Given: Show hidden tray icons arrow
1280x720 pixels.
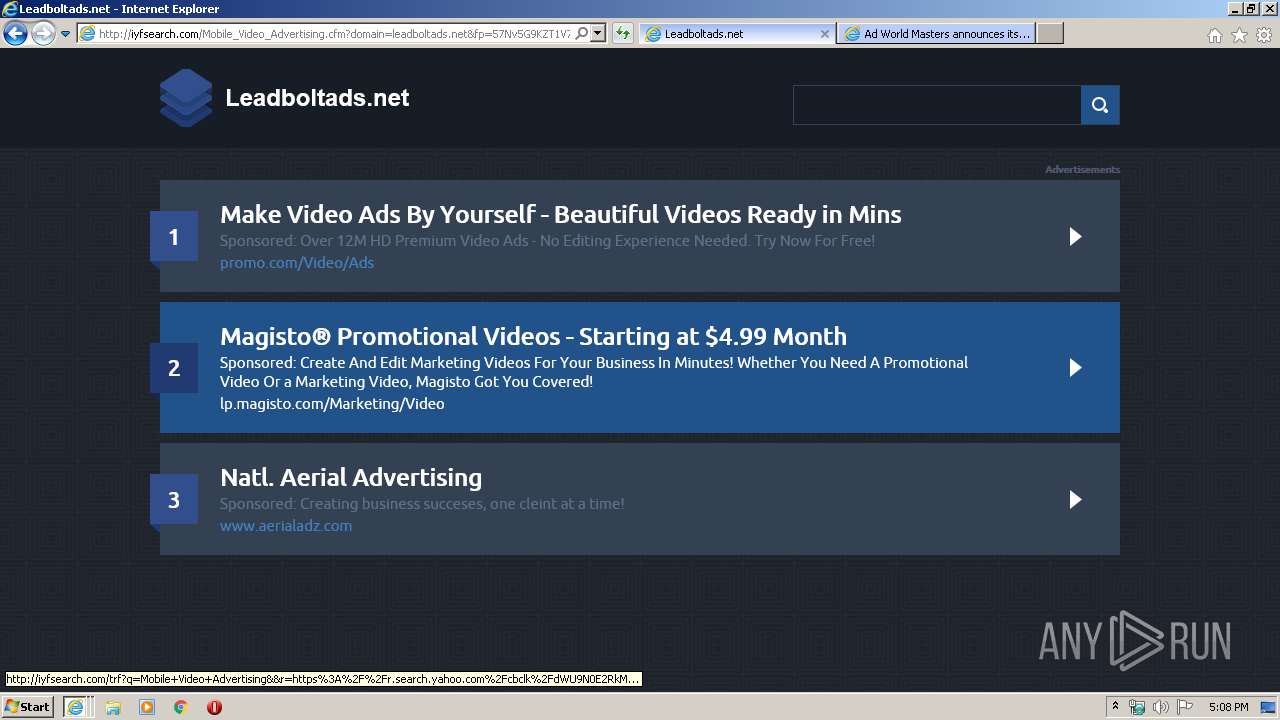Looking at the screenshot, I should (x=1115, y=707).
